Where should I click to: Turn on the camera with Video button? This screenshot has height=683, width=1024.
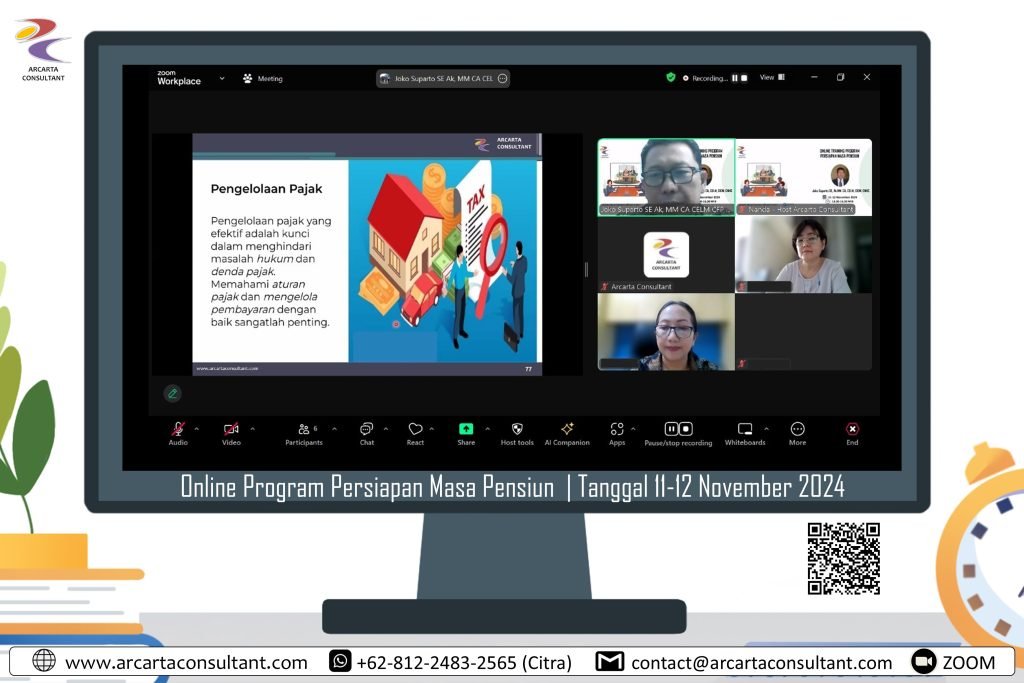(231, 429)
